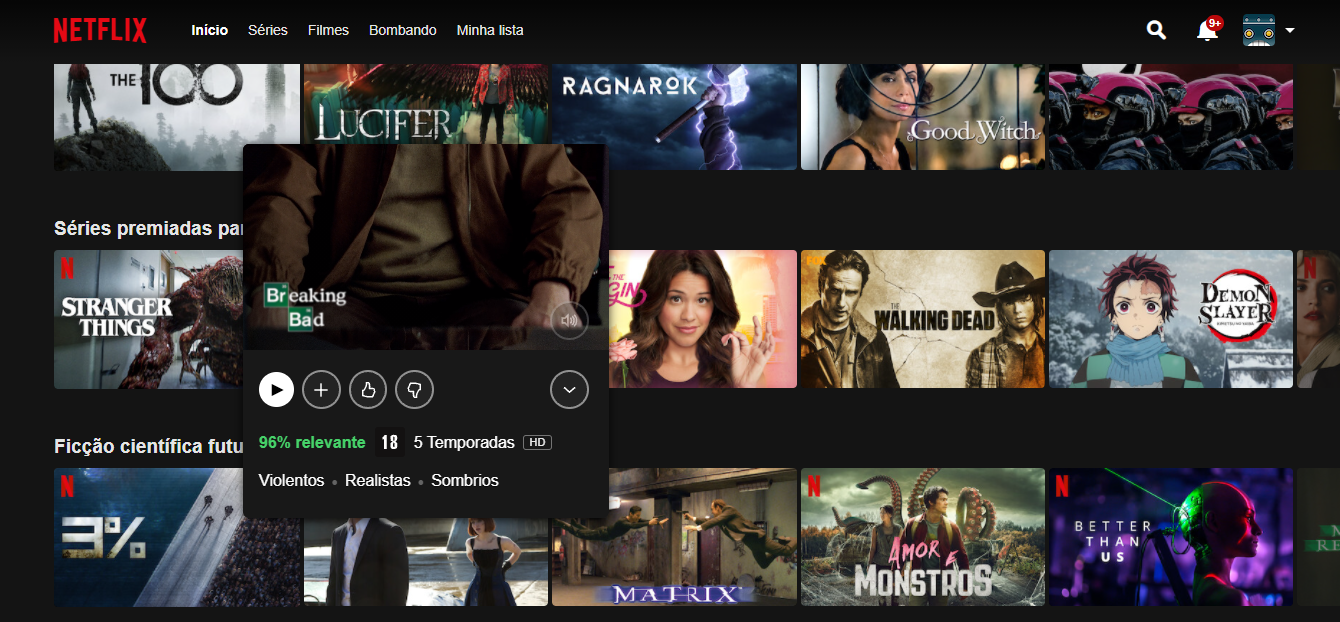1340x622 pixels.
Task: Expand more info chevron for Breaking Bad
Action: pos(569,390)
